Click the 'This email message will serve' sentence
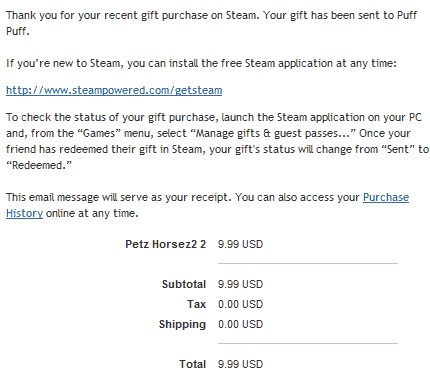 (x=119, y=197)
